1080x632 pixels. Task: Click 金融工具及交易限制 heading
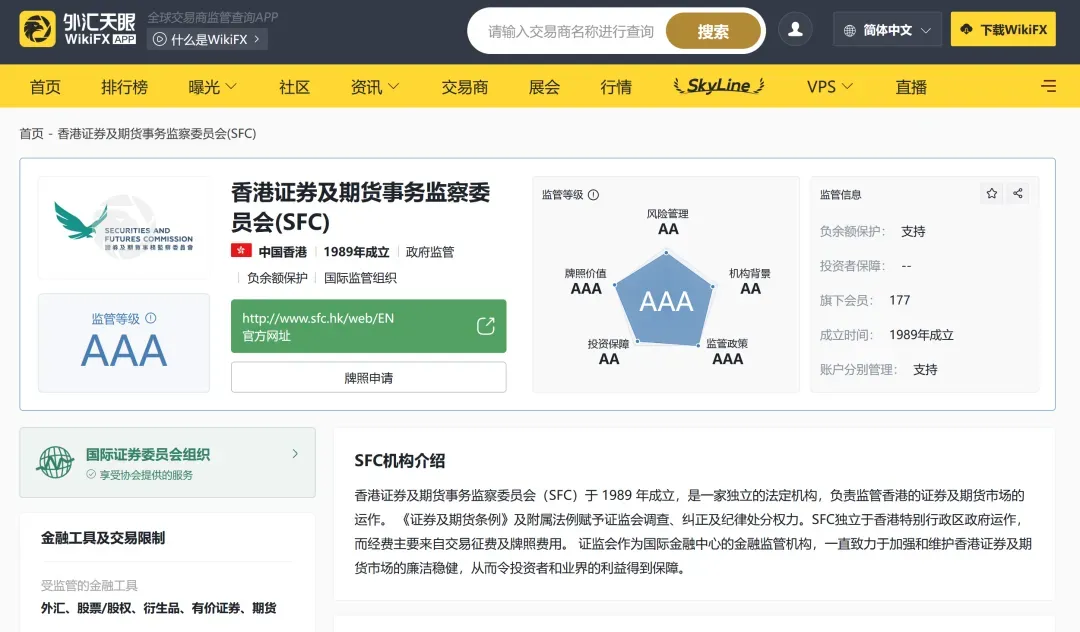pyautogui.click(x=103, y=538)
